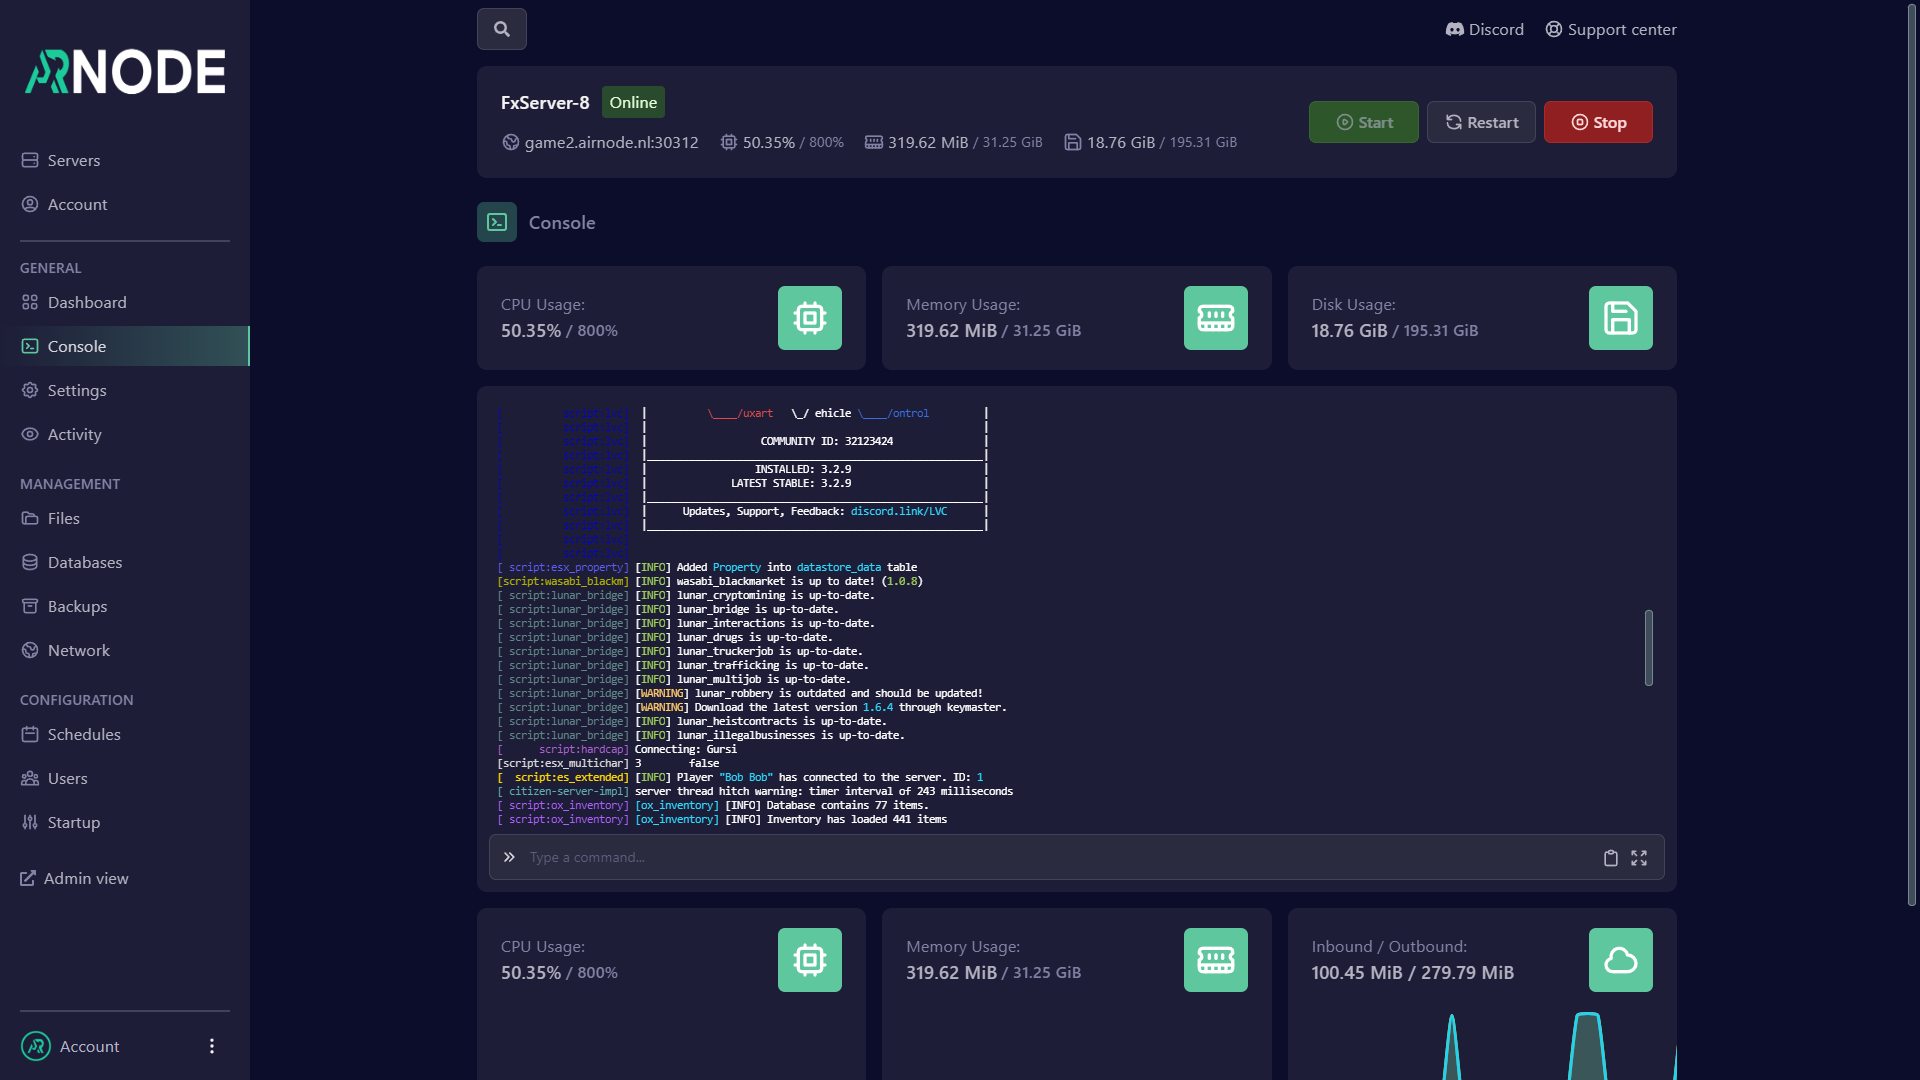Click the Activity eye icon

(x=30, y=434)
